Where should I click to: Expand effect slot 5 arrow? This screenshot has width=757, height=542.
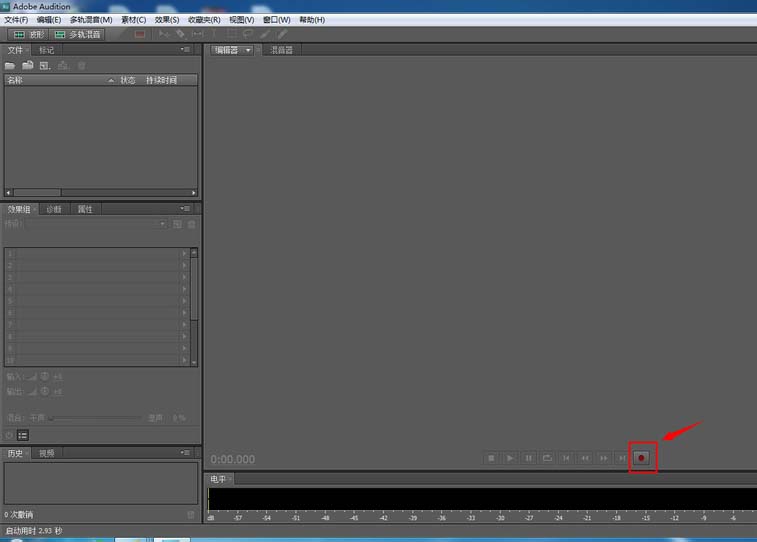[x=184, y=301]
